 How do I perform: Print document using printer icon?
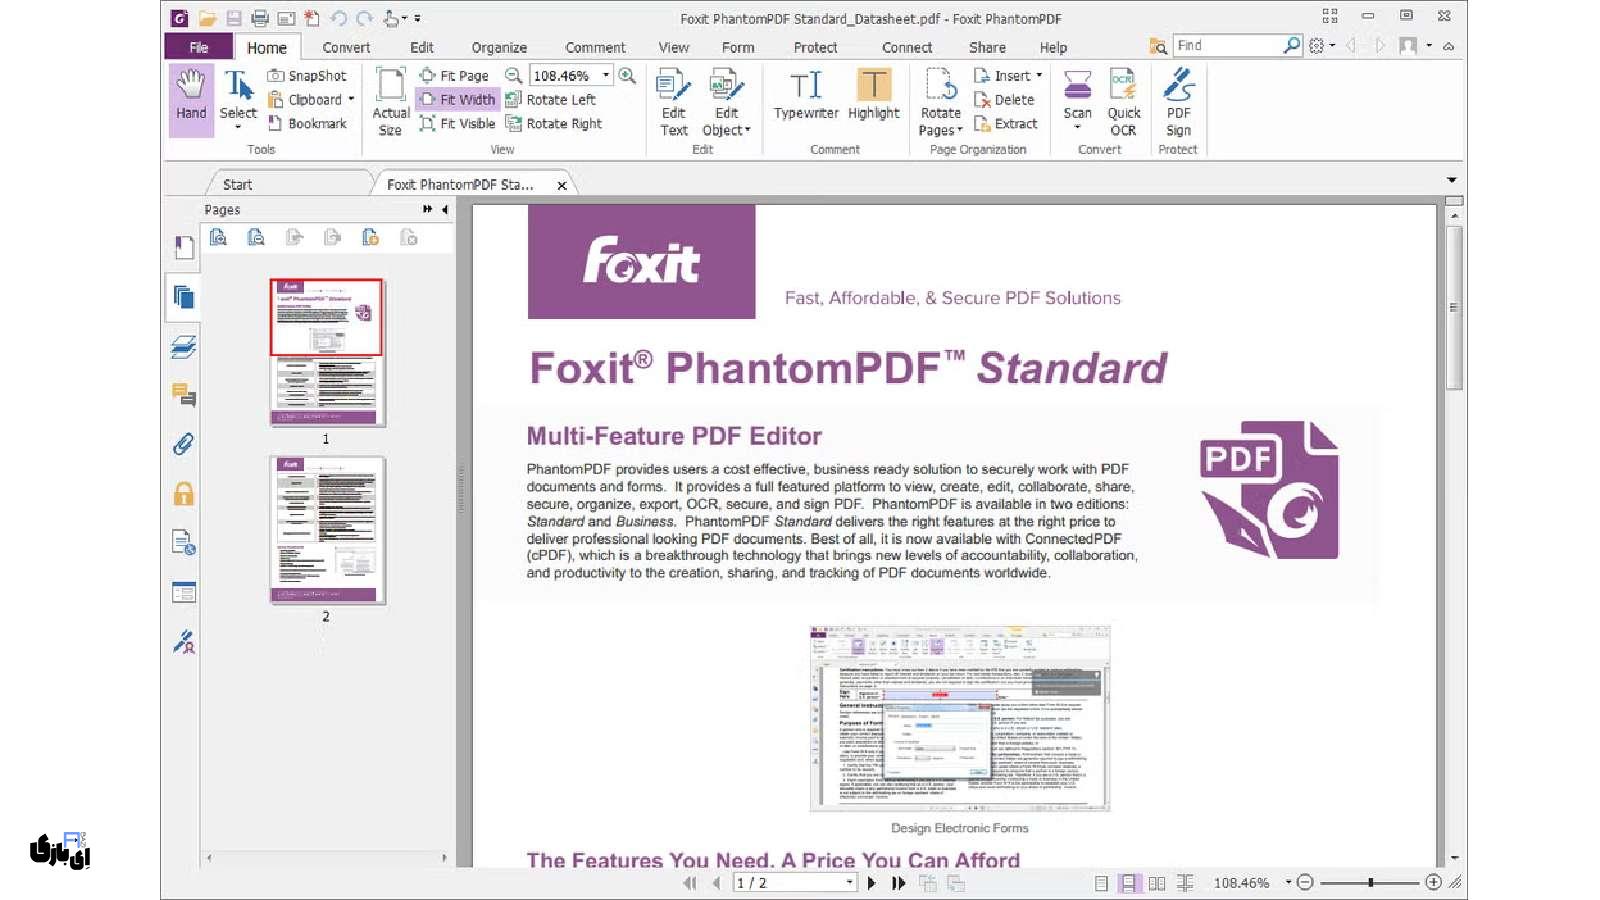tap(260, 18)
